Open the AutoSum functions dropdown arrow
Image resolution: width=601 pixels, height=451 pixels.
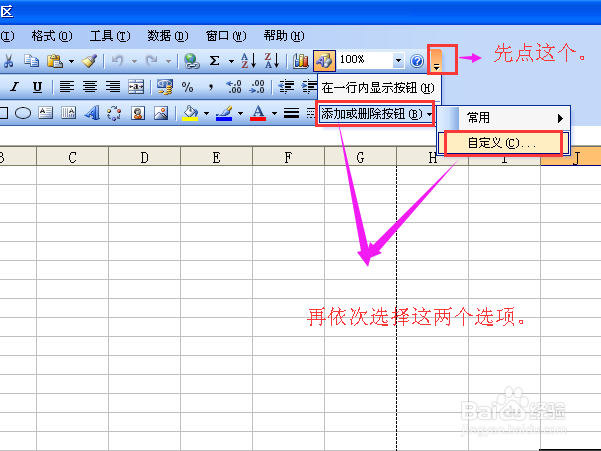coord(231,61)
